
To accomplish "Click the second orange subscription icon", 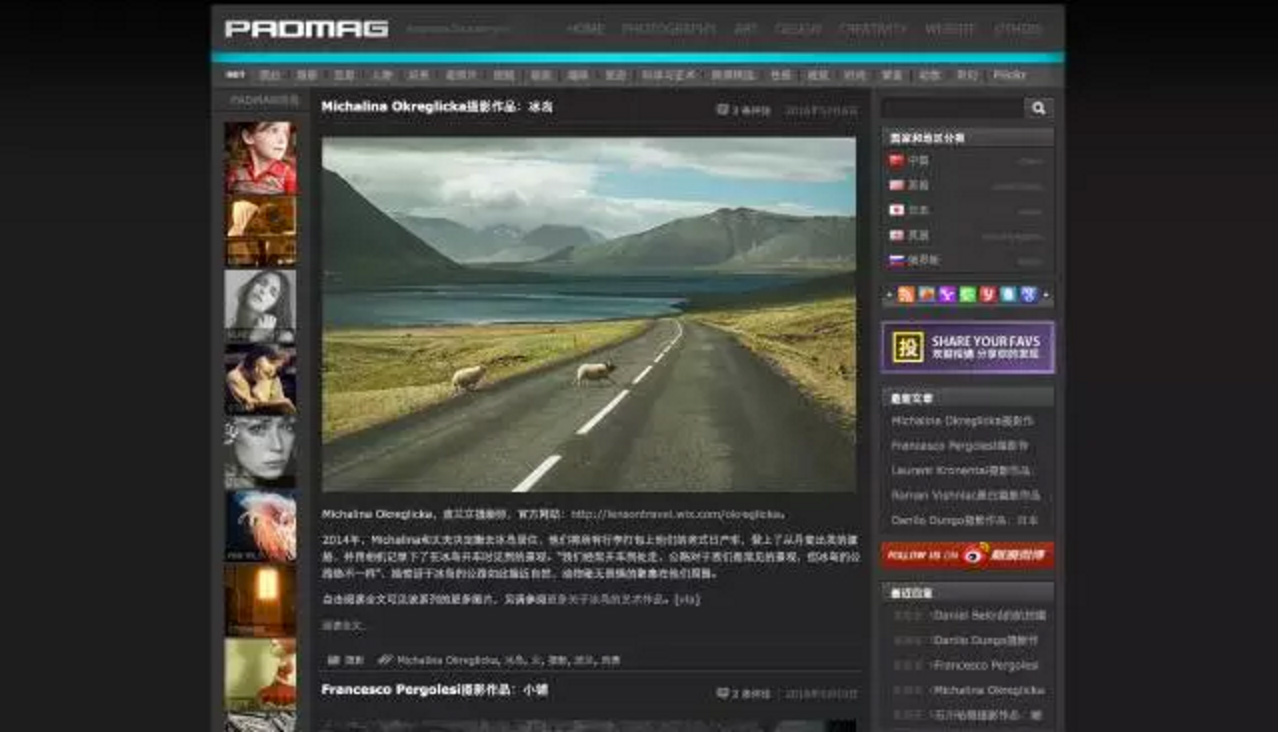I will 927,294.
